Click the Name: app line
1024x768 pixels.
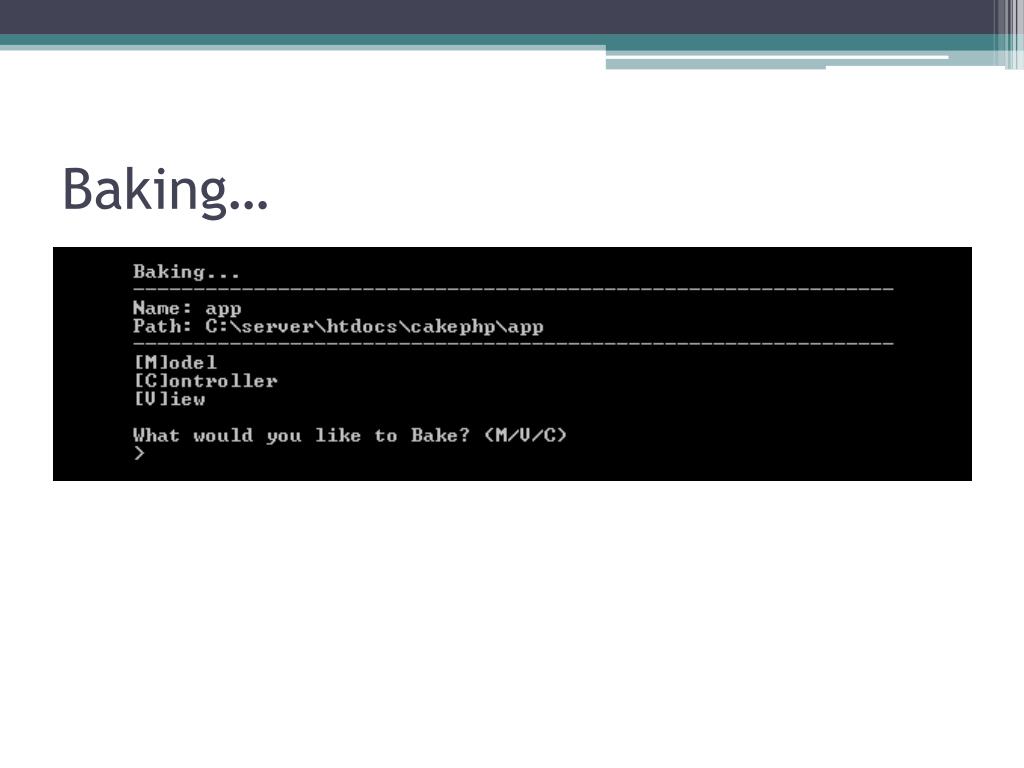click(x=186, y=308)
